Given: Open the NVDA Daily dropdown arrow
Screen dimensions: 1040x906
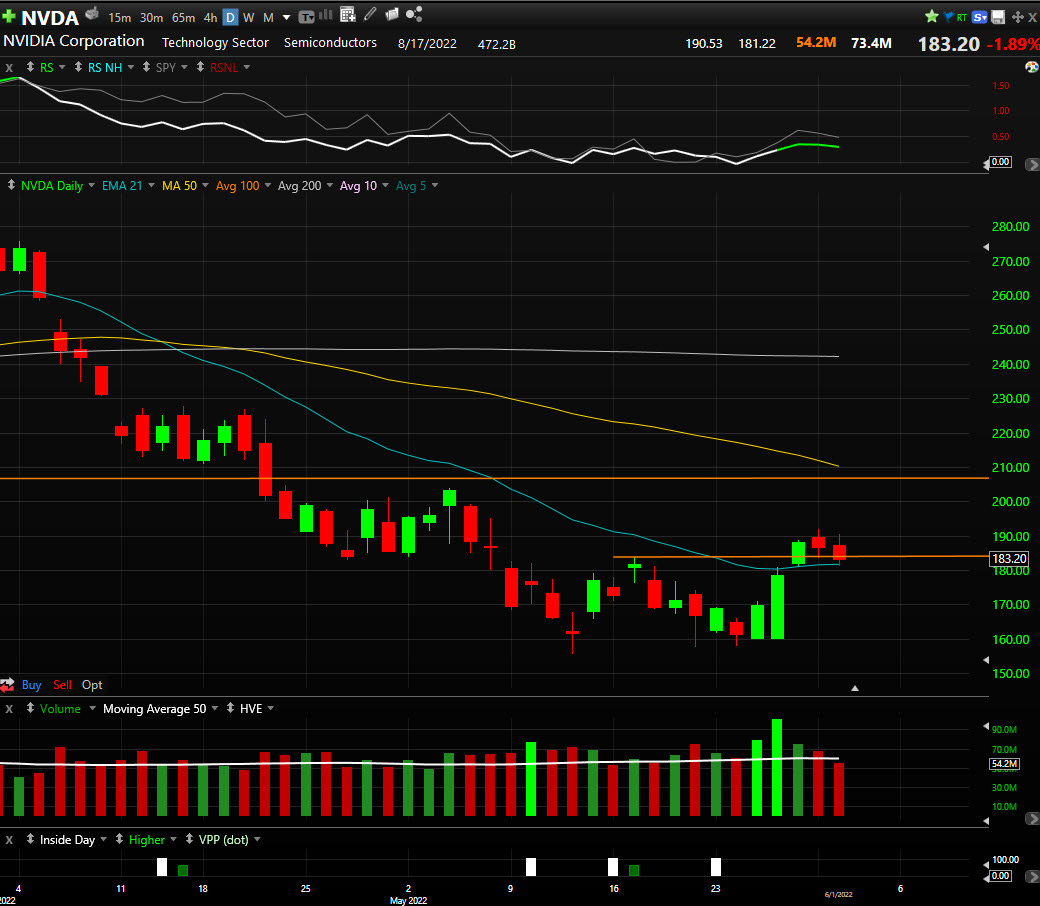Looking at the screenshot, I should click(x=92, y=186).
